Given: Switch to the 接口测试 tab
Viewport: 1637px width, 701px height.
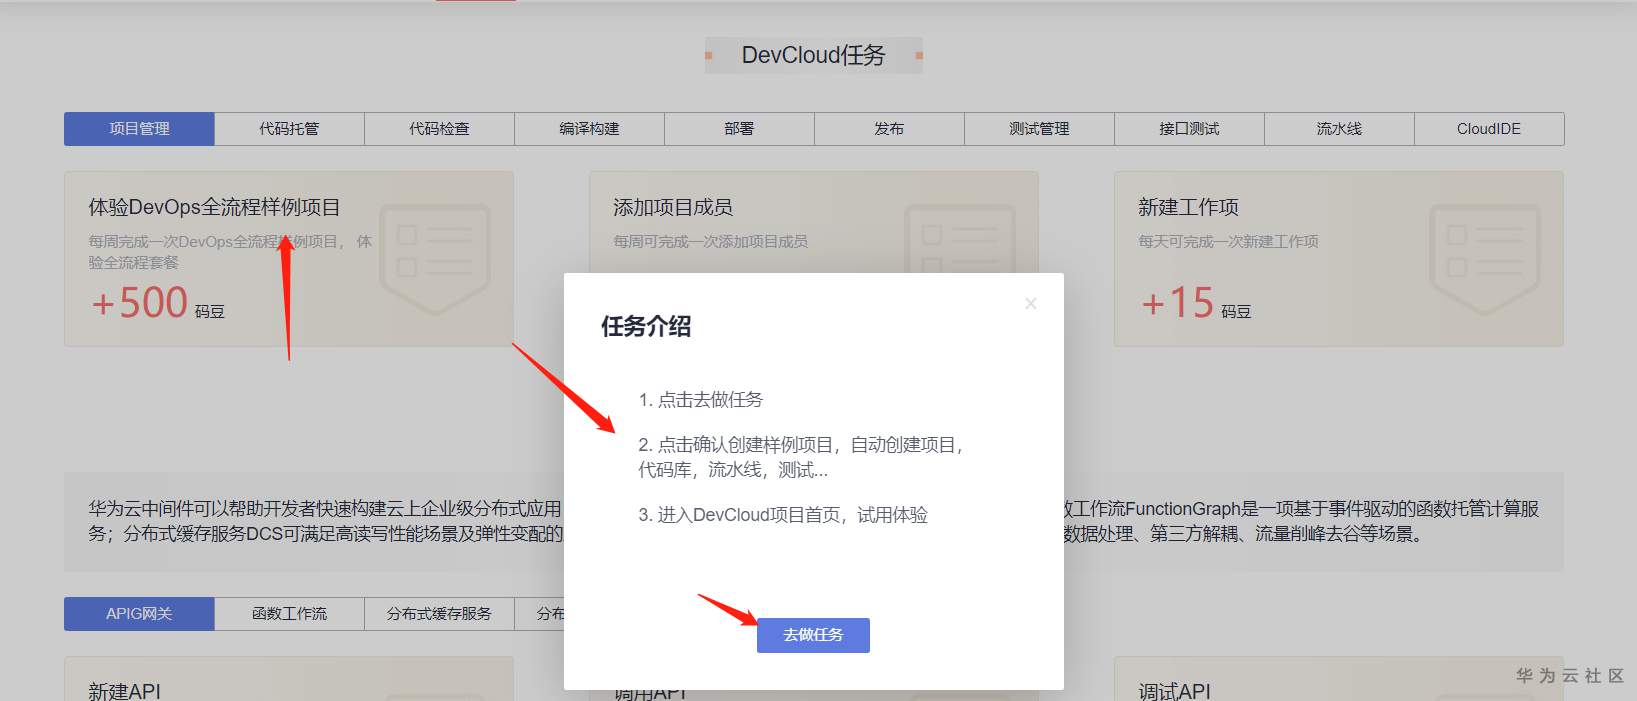Looking at the screenshot, I should coord(1189,129).
